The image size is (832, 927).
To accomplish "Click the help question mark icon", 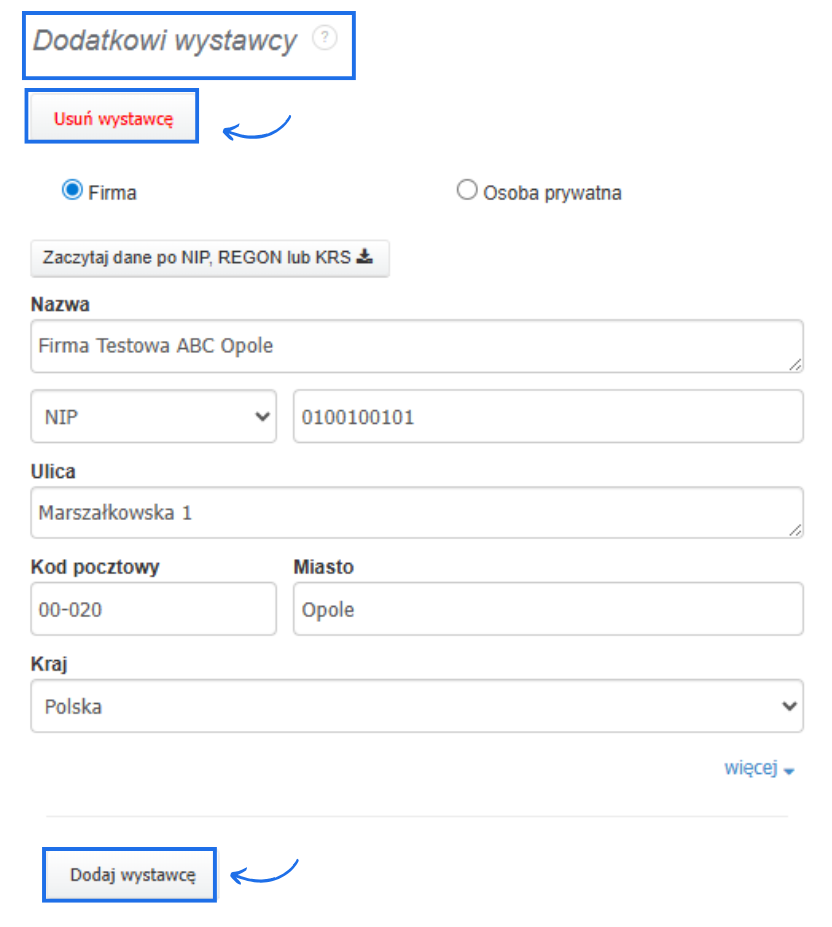I will click(x=324, y=39).
